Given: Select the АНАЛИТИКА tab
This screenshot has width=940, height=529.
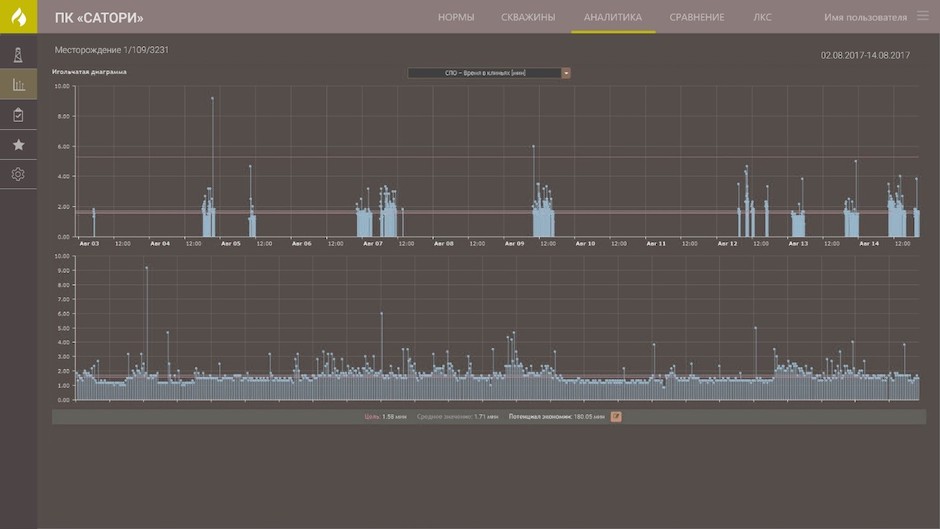Looking at the screenshot, I should (x=613, y=17).
